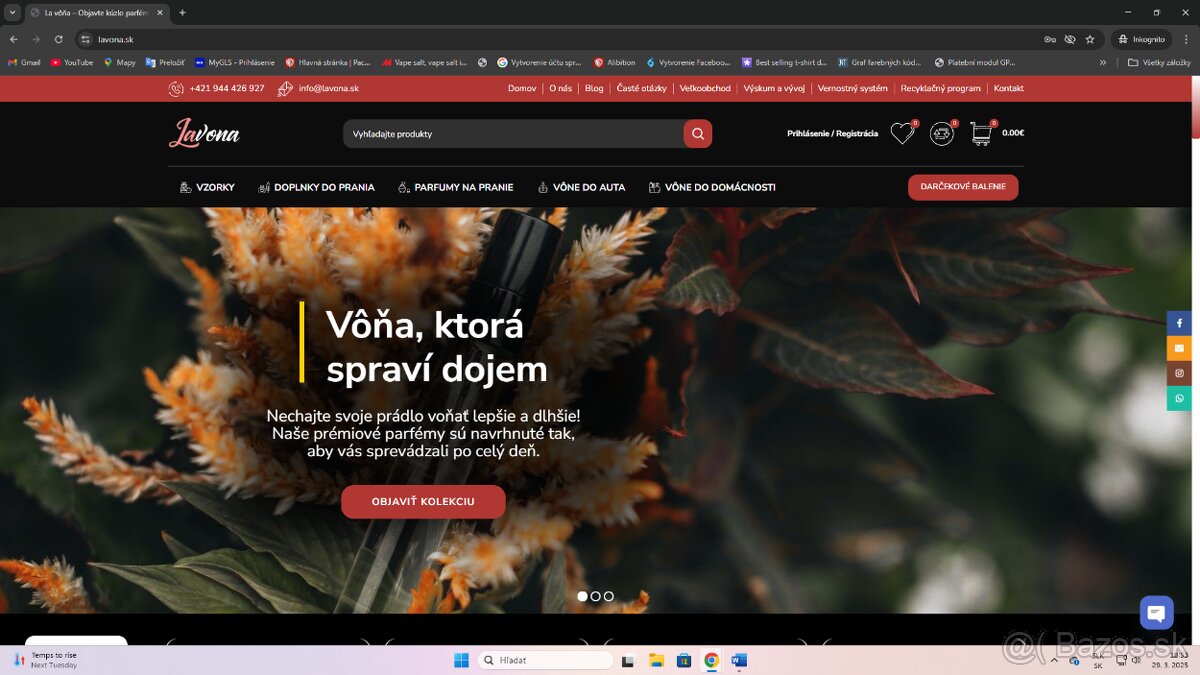Click the compare products icon
The height and width of the screenshot is (675, 1200).
point(941,134)
